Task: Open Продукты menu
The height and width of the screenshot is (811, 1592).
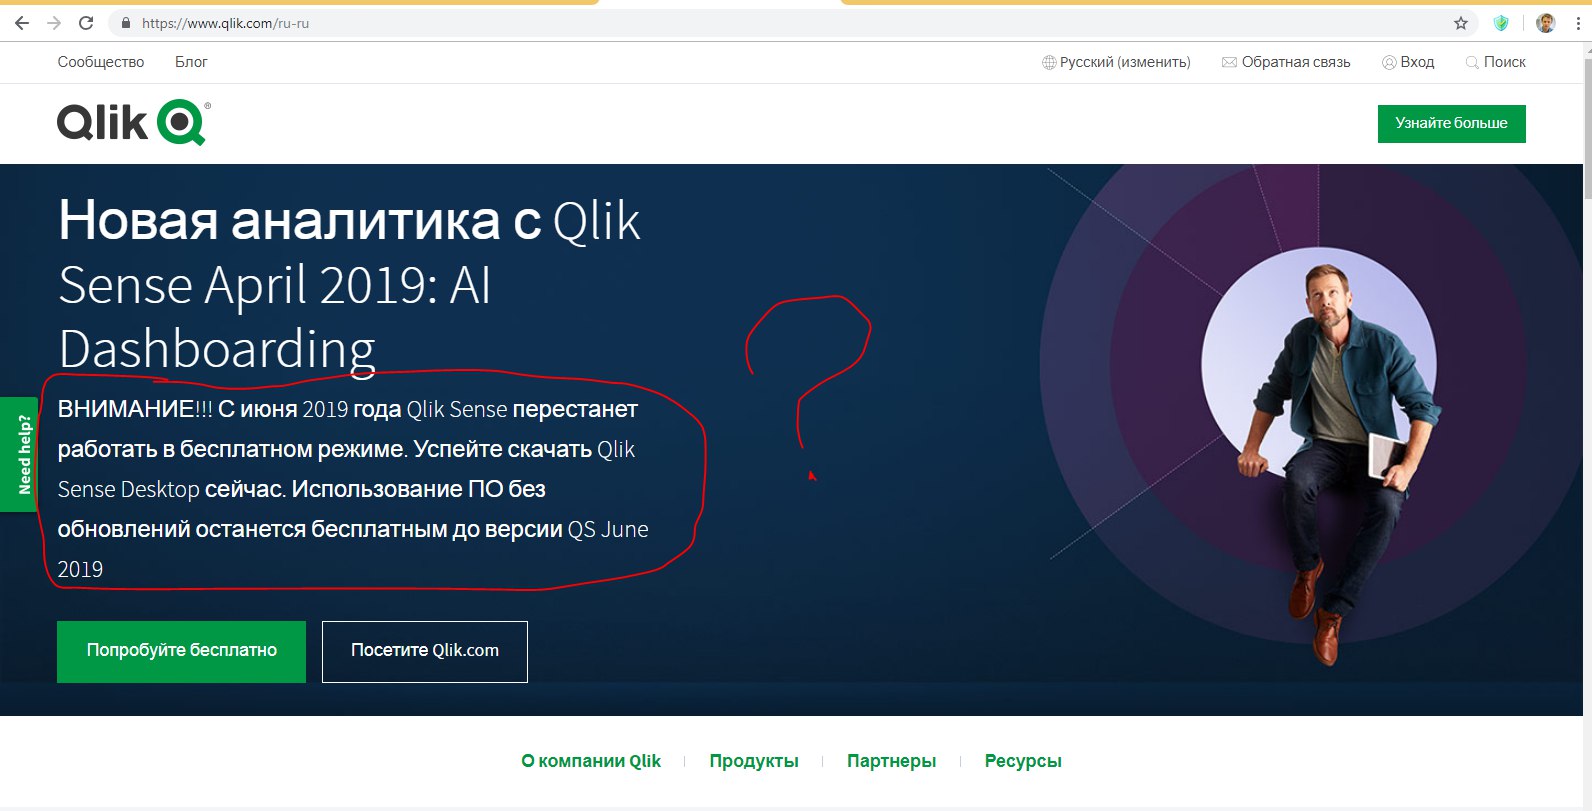Action: pos(754,761)
